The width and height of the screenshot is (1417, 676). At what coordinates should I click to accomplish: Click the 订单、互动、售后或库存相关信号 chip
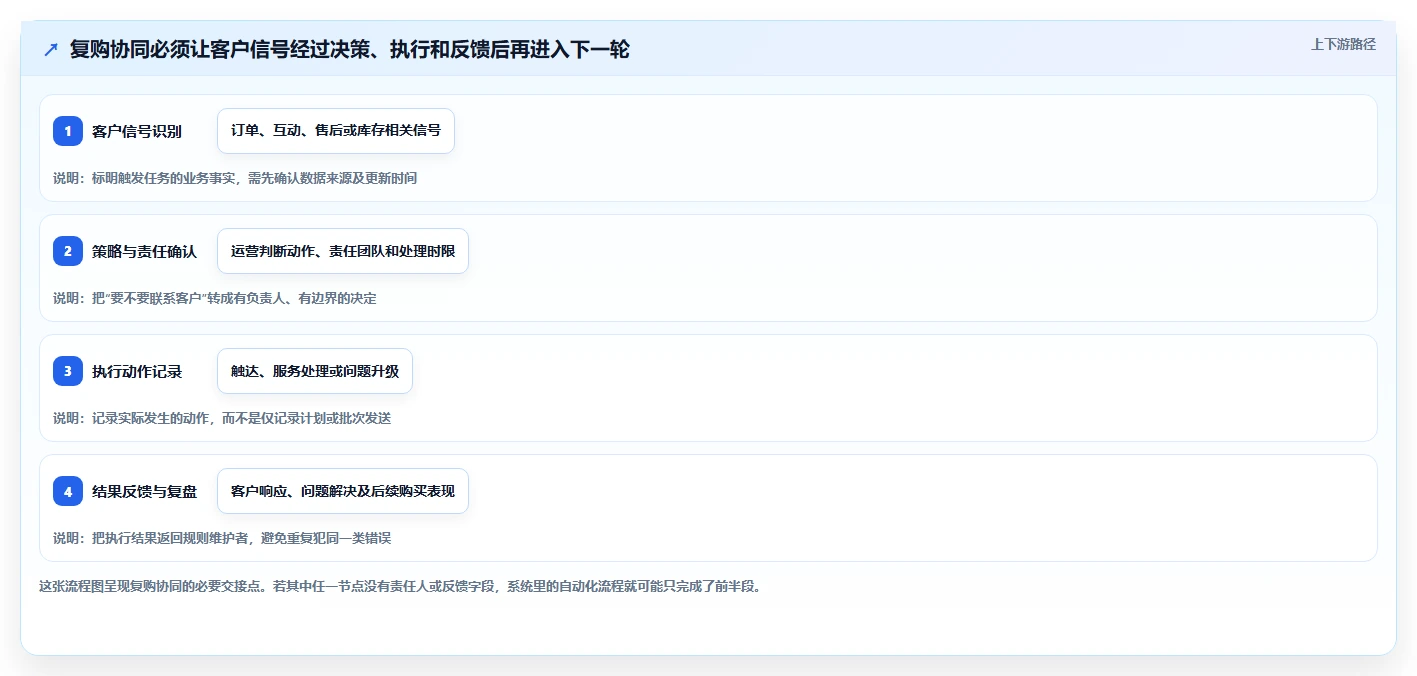click(x=336, y=131)
